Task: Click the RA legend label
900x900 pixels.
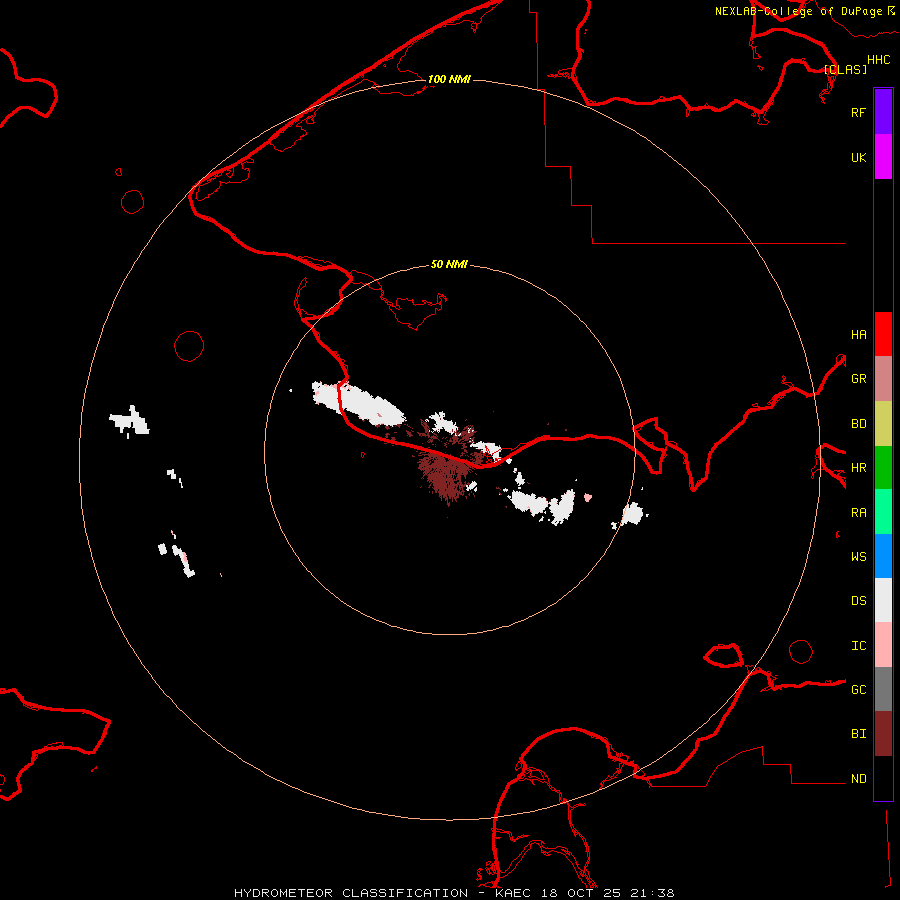Action: tap(858, 513)
